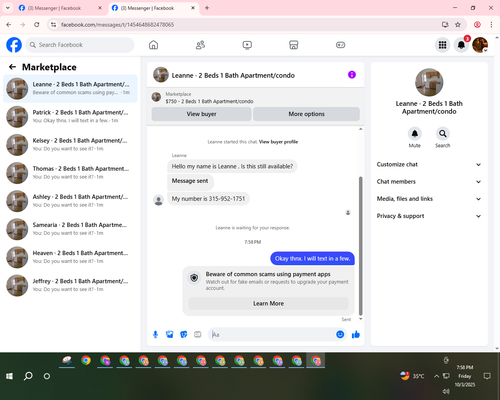Open a new browser tab

[207, 8]
